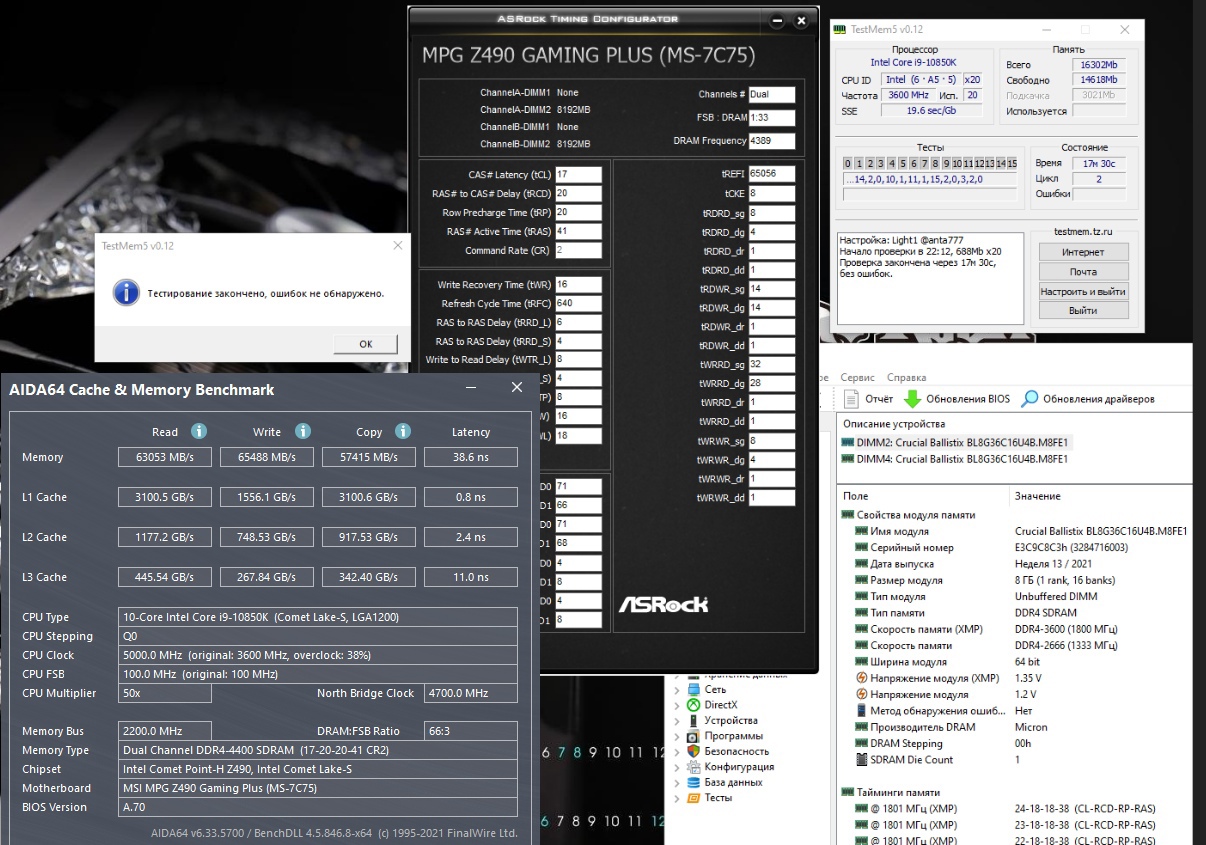Click the tCKE value field
The image size is (1206, 845).
(771, 193)
